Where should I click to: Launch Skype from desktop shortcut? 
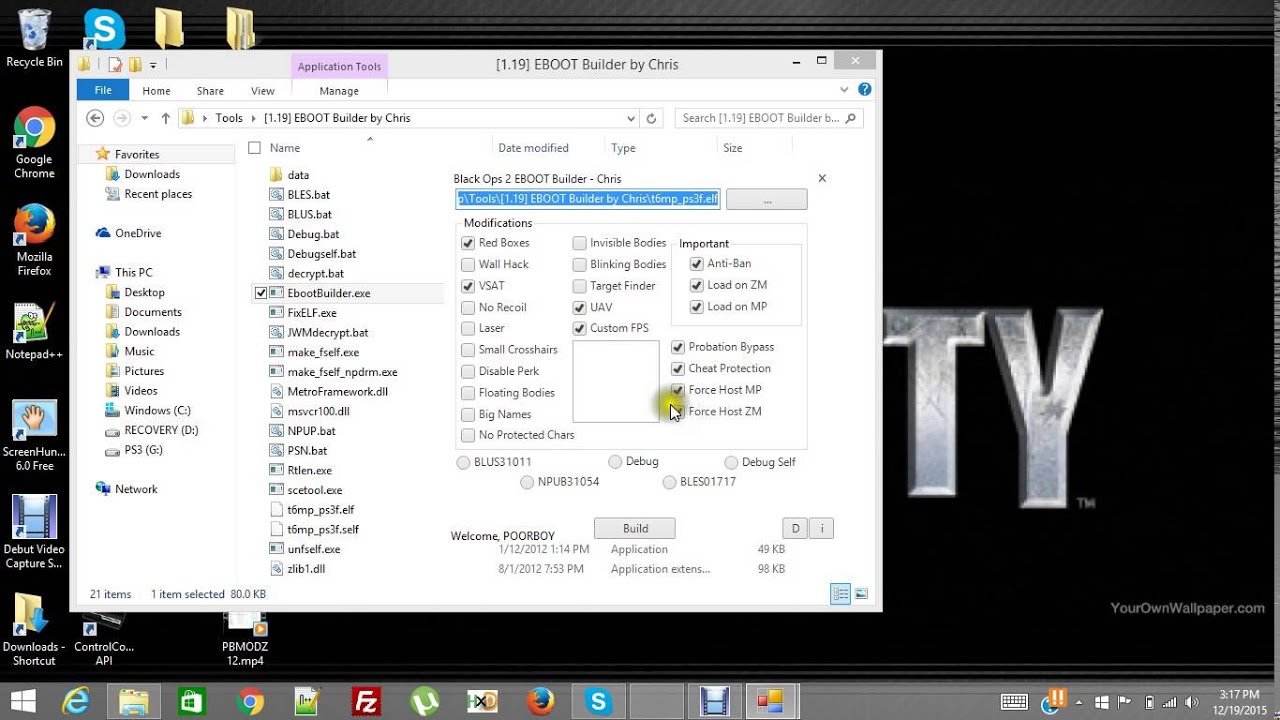(104, 28)
